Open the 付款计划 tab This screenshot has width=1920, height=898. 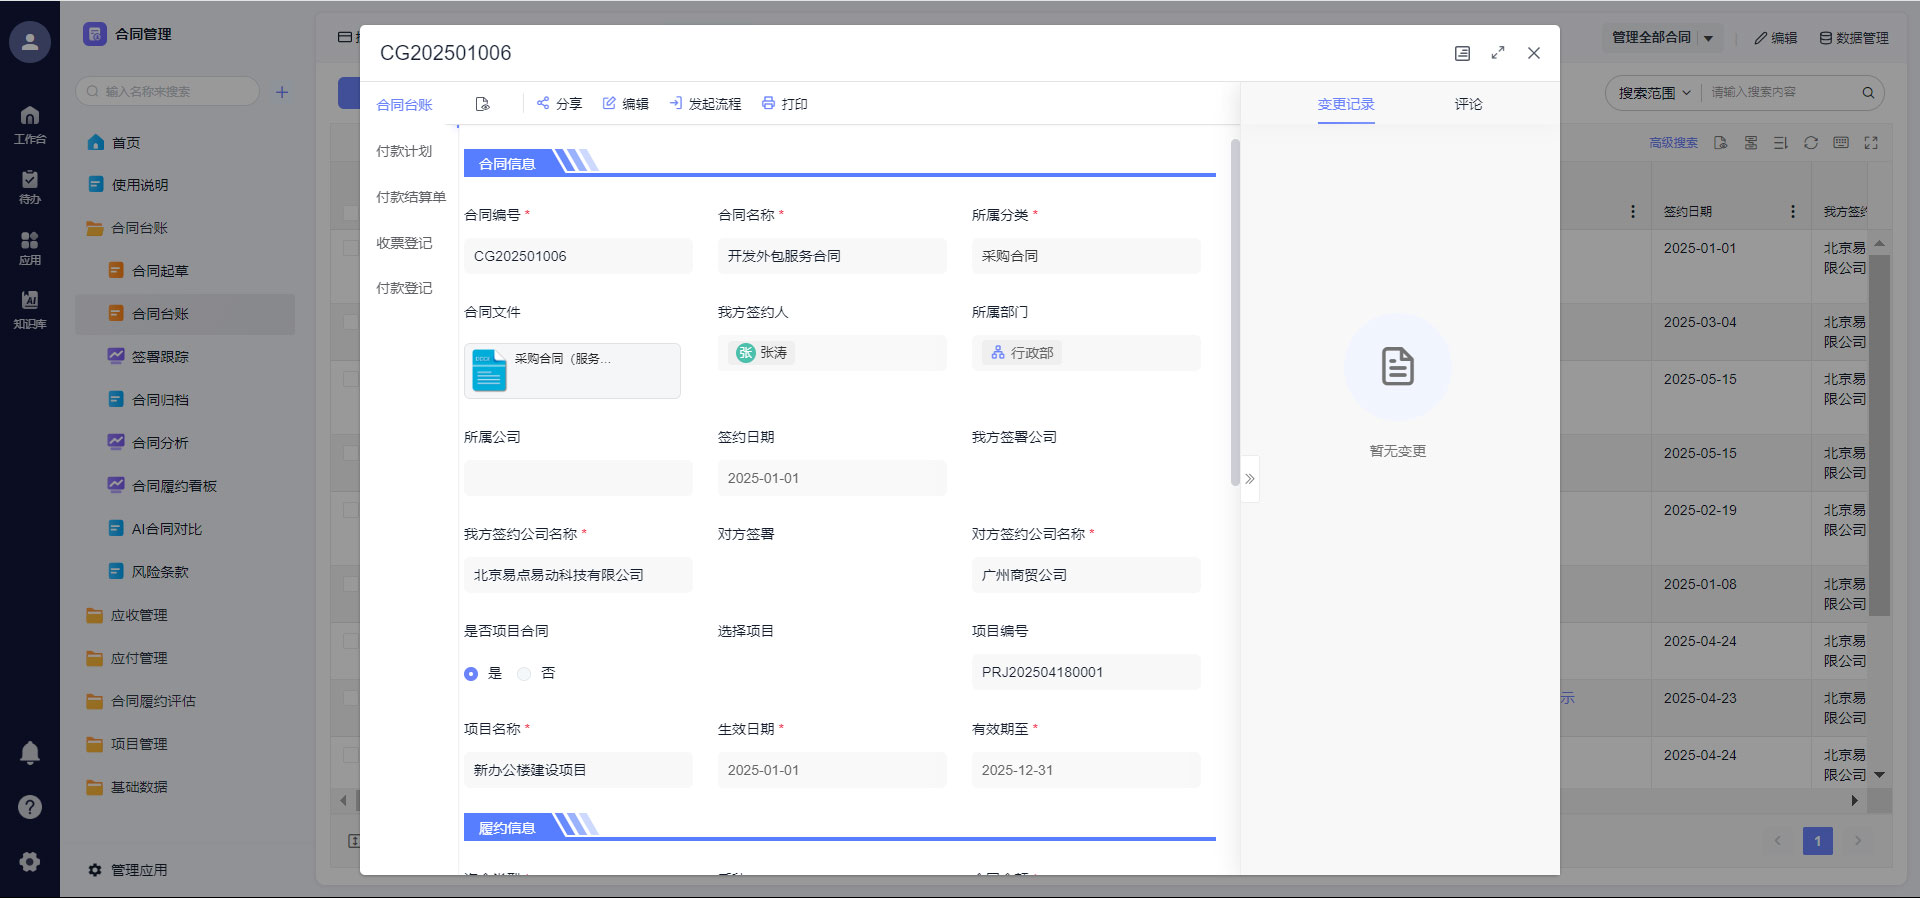[x=404, y=151]
